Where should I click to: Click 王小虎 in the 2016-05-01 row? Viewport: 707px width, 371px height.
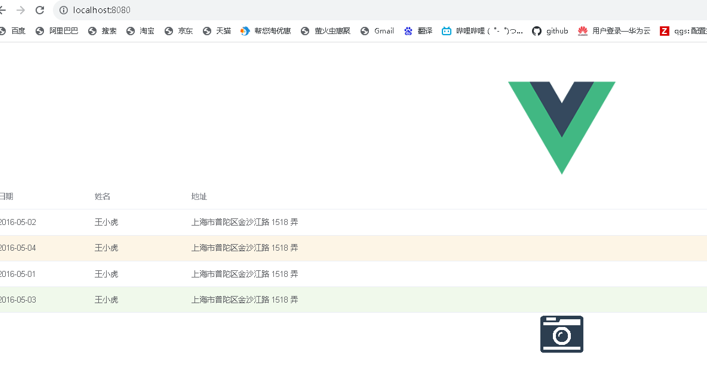point(106,274)
